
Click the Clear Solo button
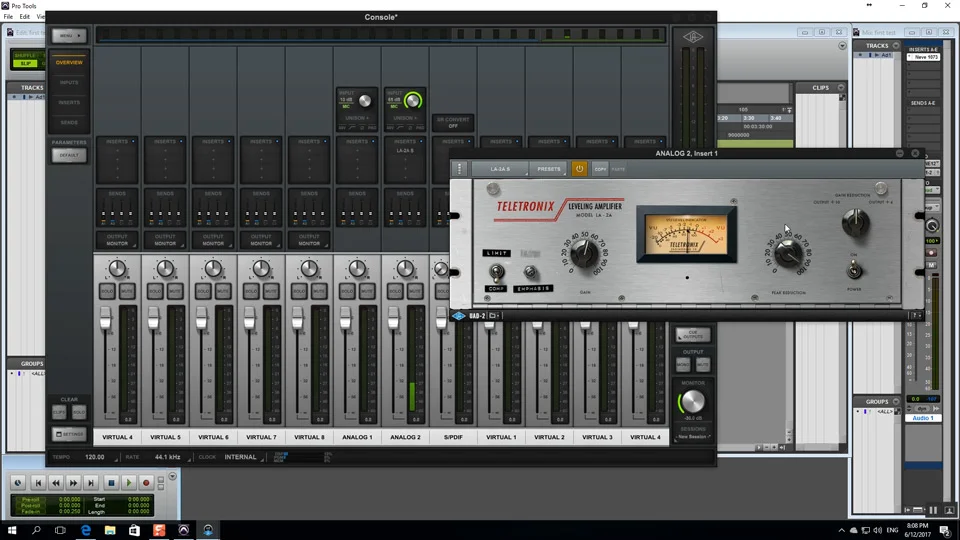pyautogui.click(x=79, y=412)
